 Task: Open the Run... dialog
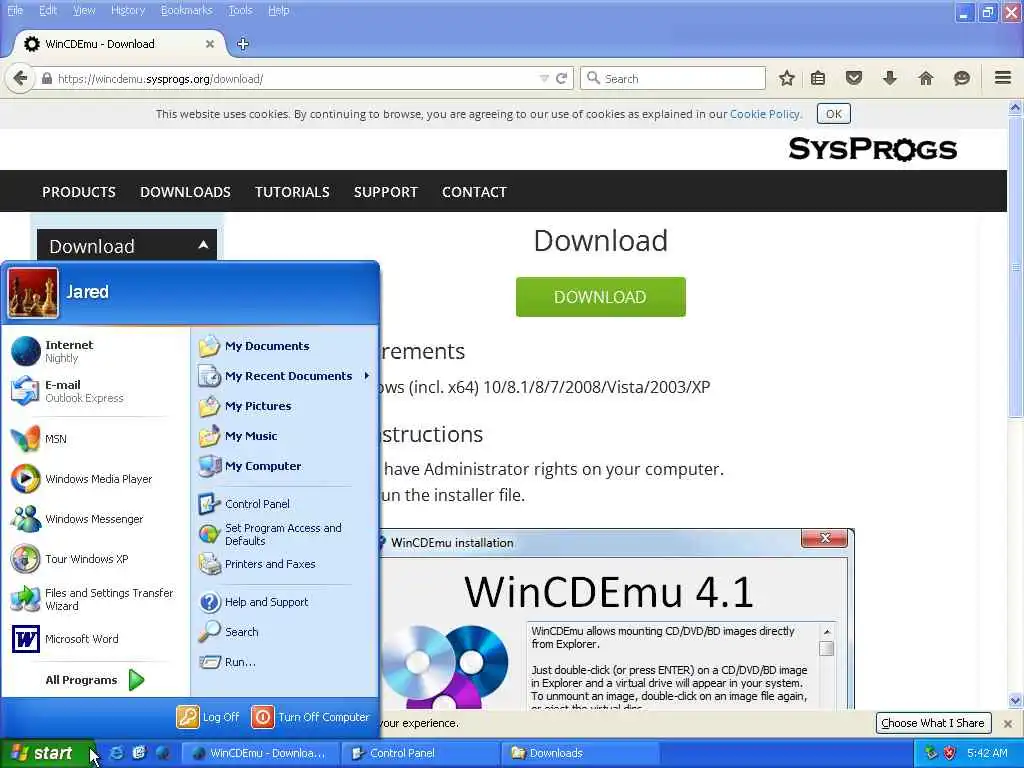tap(285, 662)
